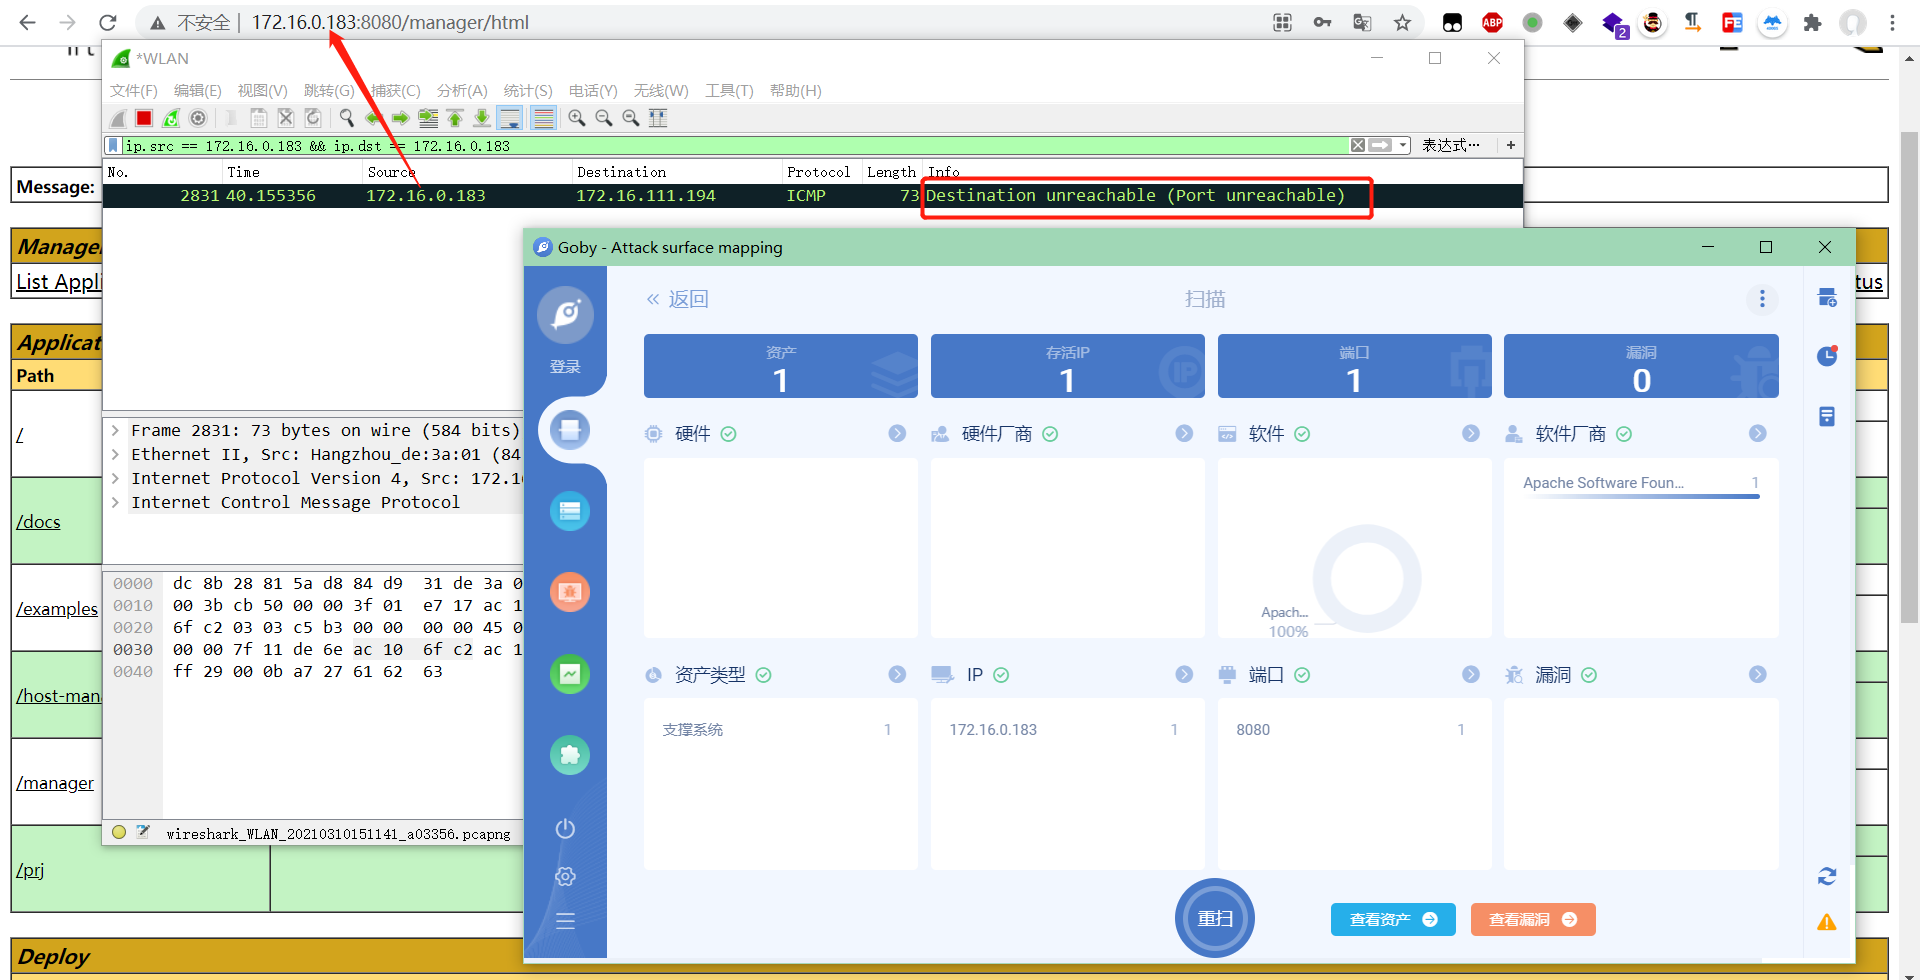Viewport: 1920px width, 980px height.
Task: Open the assets list icon in Goby sidebar
Action: tap(570, 511)
